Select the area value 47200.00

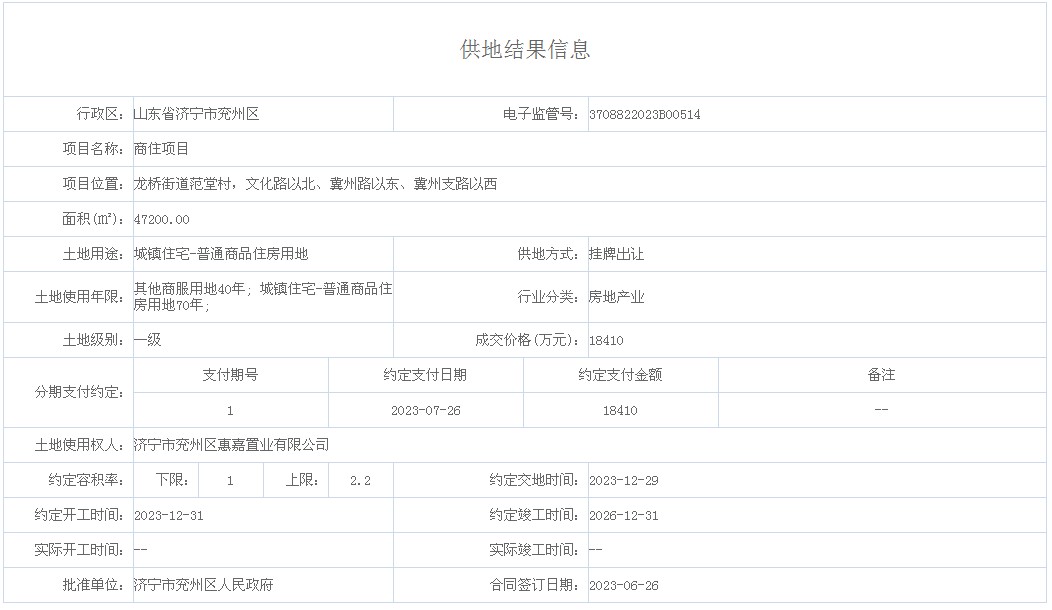coord(161,219)
